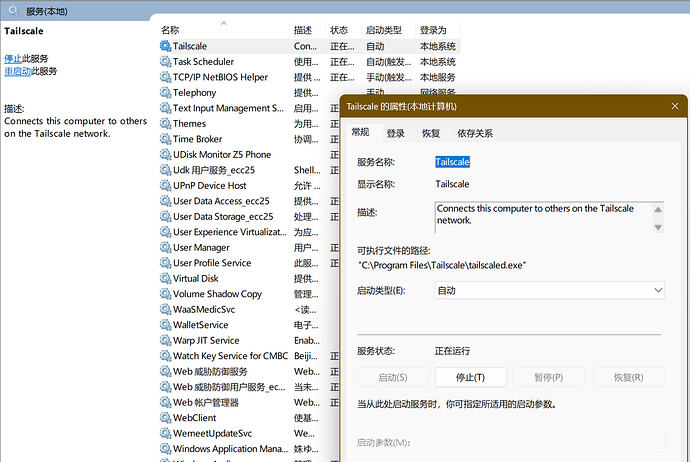Select the User Profile Service name
Image resolution: width=690 pixels, height=462 pixels.
pos(212,263)
